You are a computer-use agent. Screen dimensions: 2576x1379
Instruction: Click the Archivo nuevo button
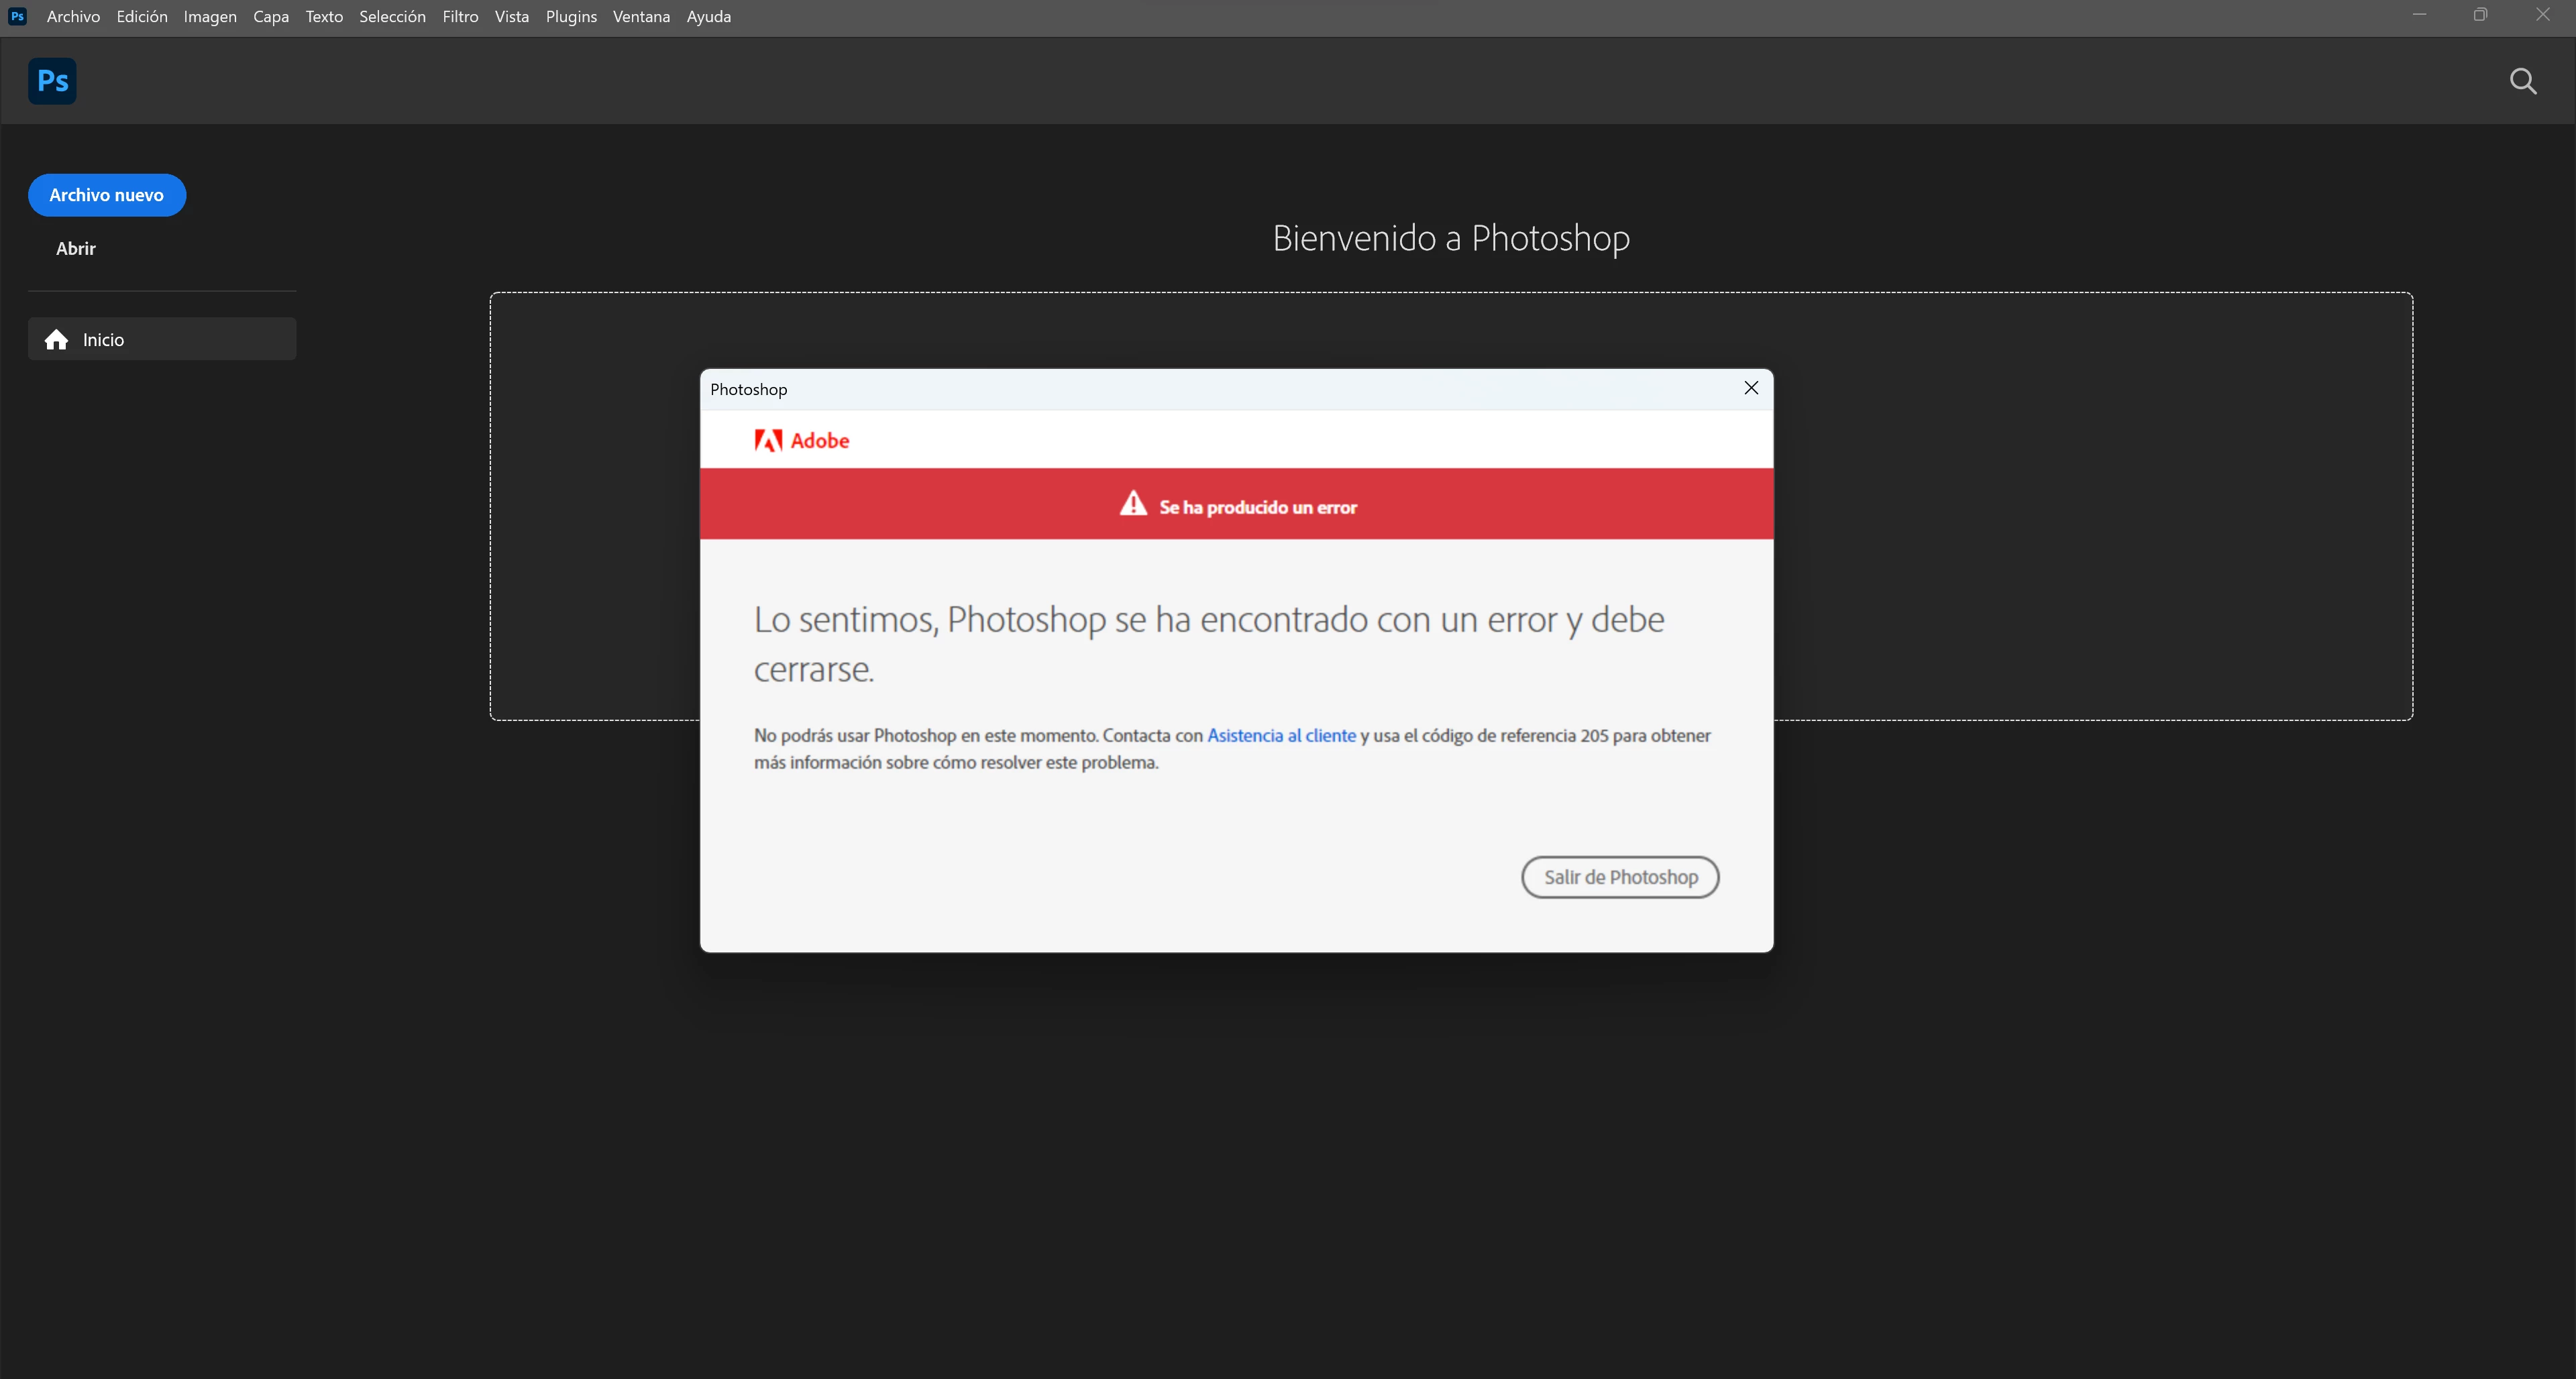pos(107,195)
